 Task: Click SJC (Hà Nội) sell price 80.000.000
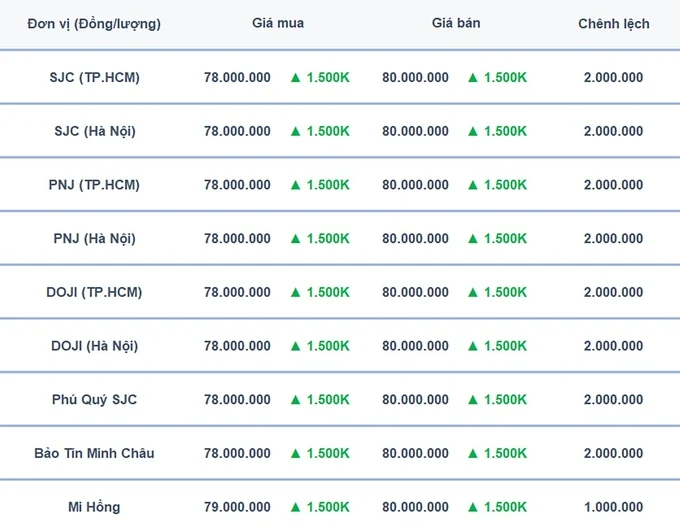pyautogui.click(x=415, y=131)
